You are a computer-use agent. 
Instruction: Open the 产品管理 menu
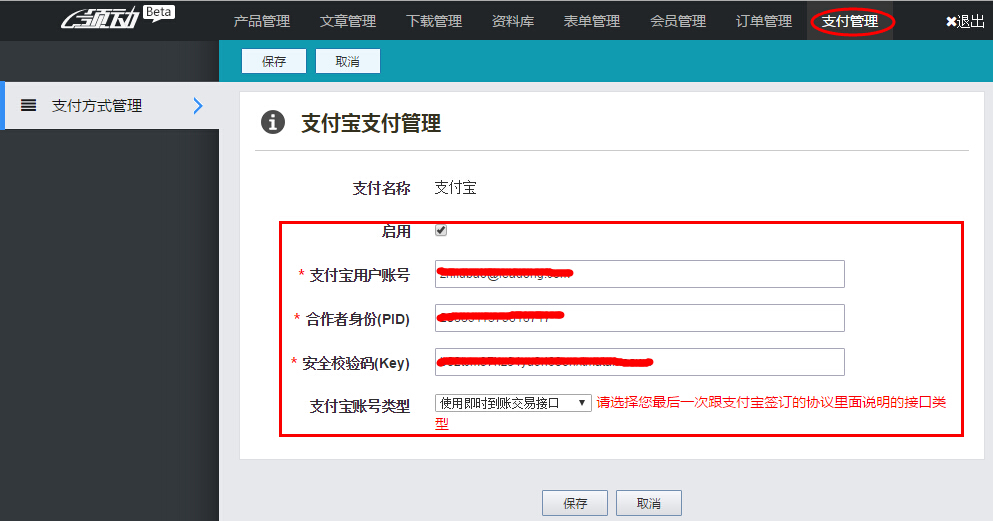(x=262, y=21)
